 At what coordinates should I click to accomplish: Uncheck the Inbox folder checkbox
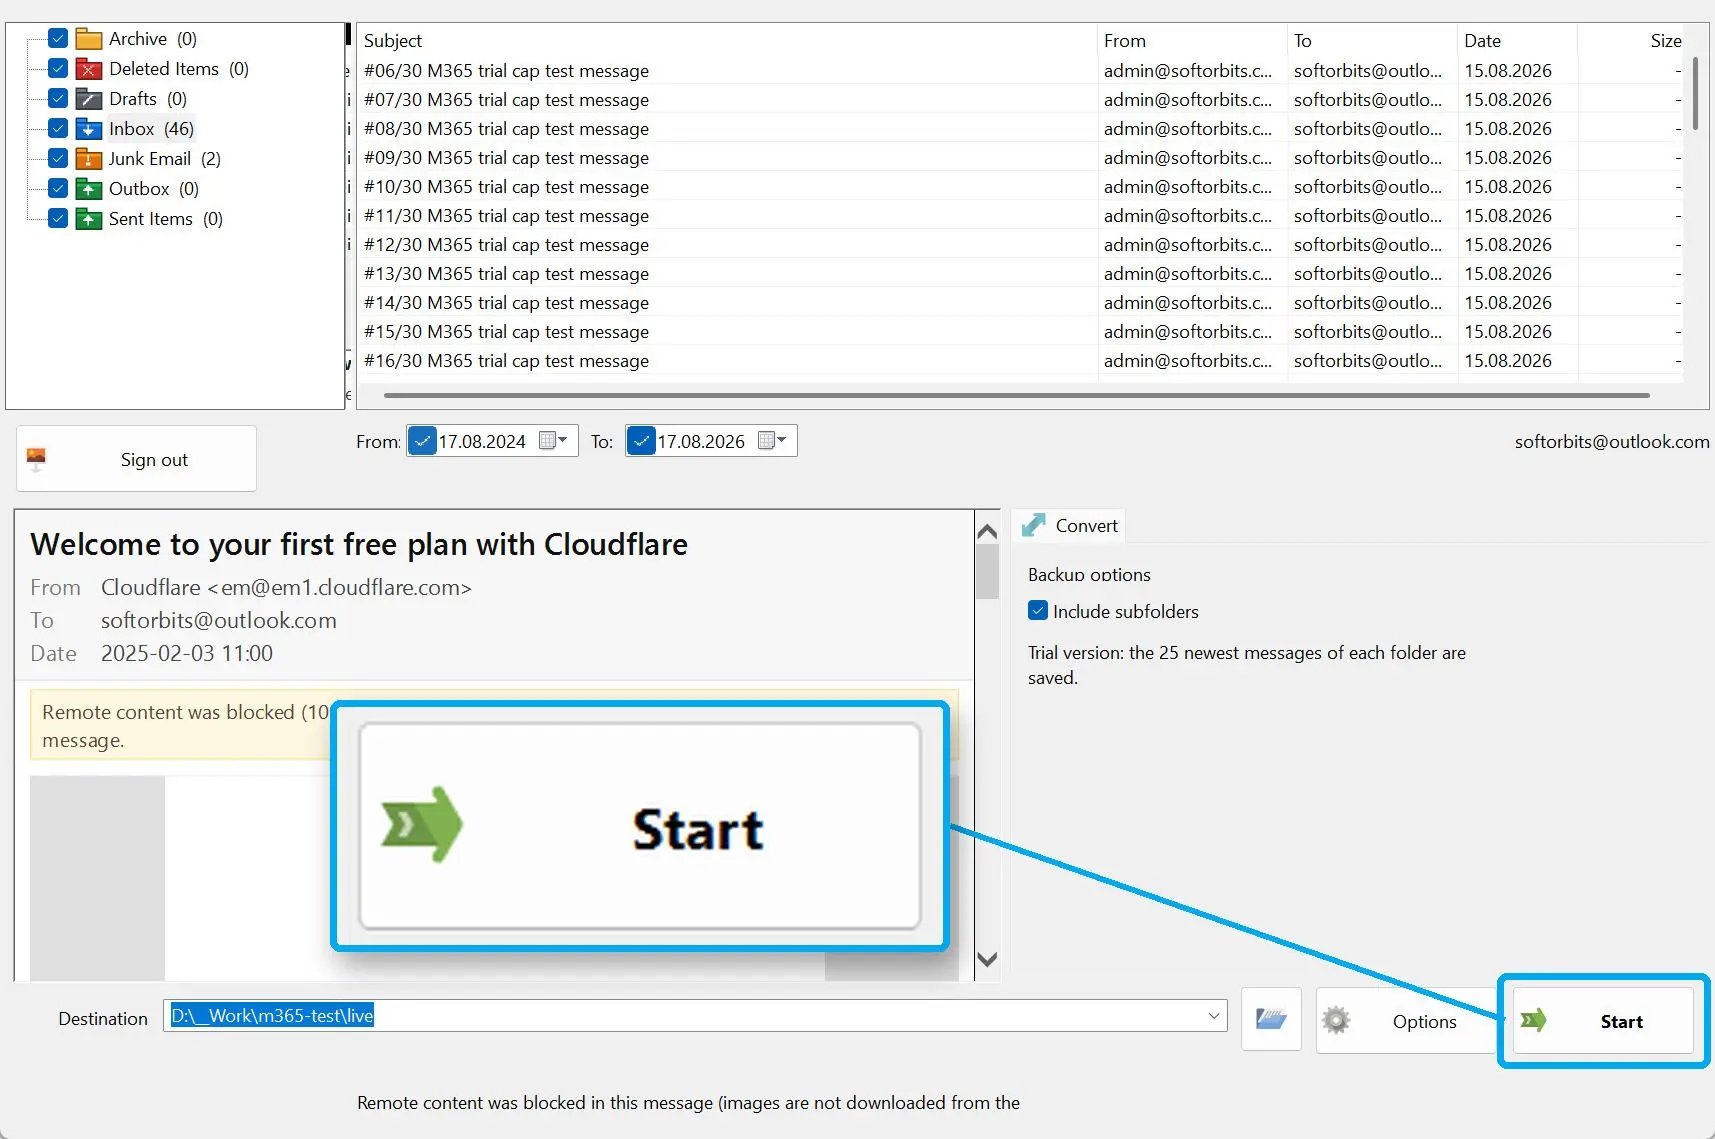pyautogui.click(x=58, y=128)
